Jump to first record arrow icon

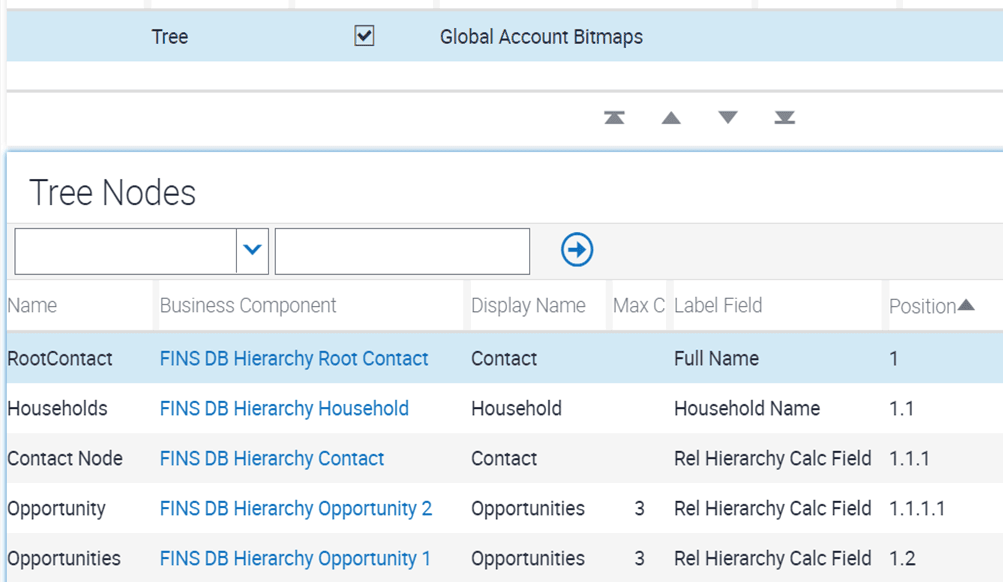(614, 118)
